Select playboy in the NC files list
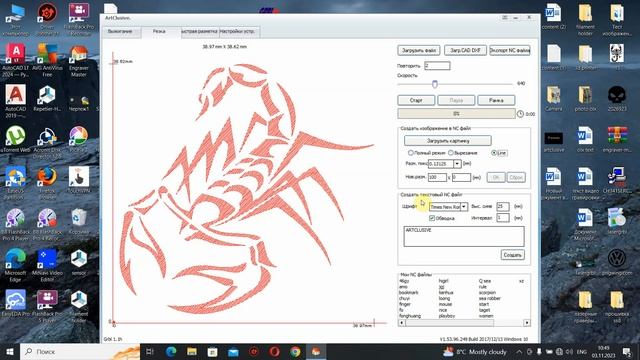 pyautogui.click(x=446, y=316)
